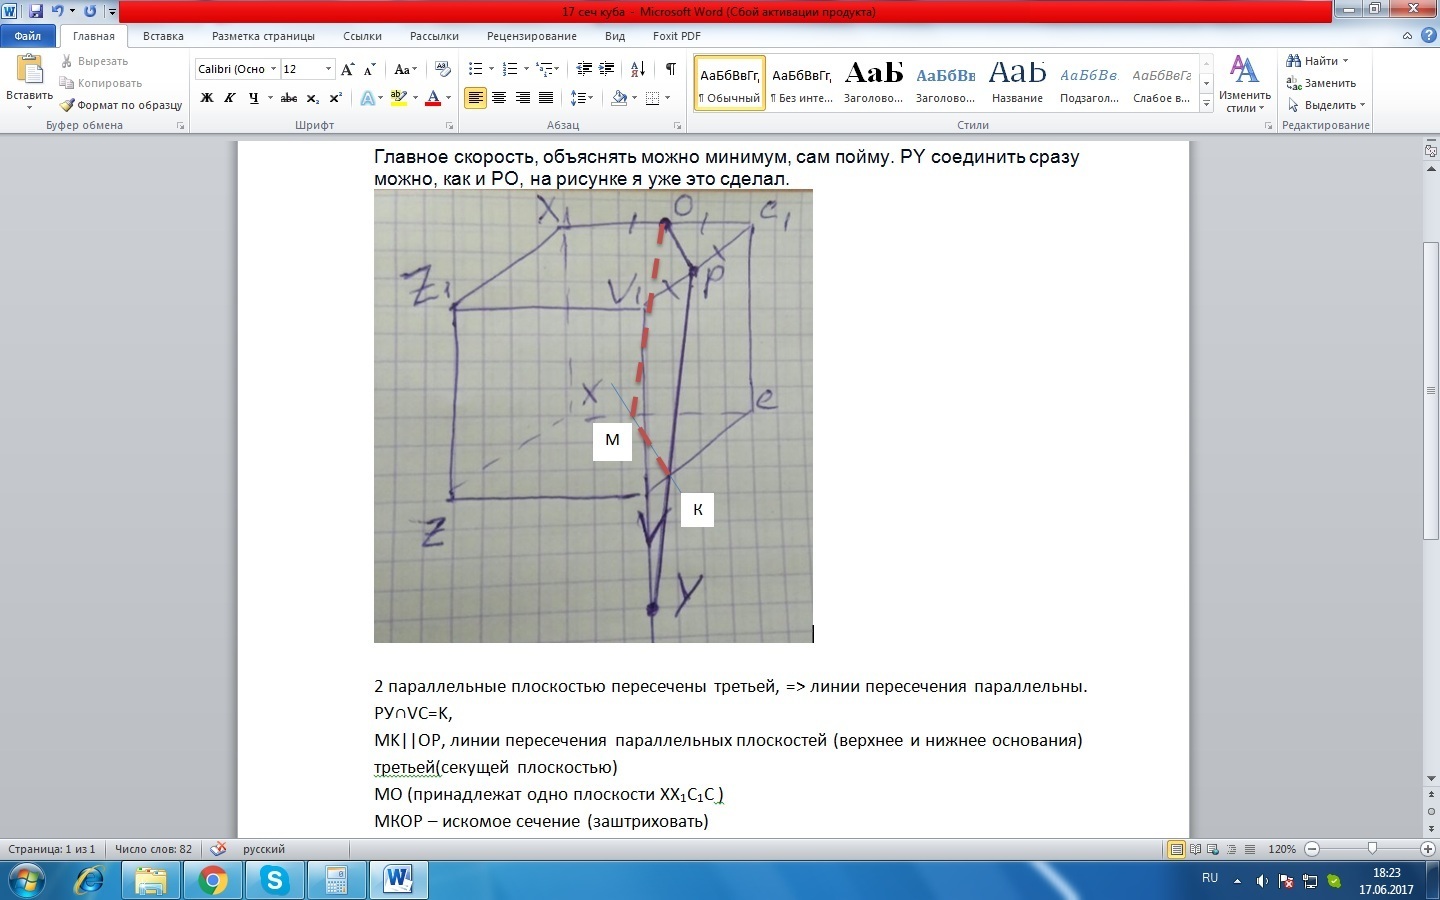Click the Shrink Font icon
Screen dimensions: 1440x900
(370, 69)
